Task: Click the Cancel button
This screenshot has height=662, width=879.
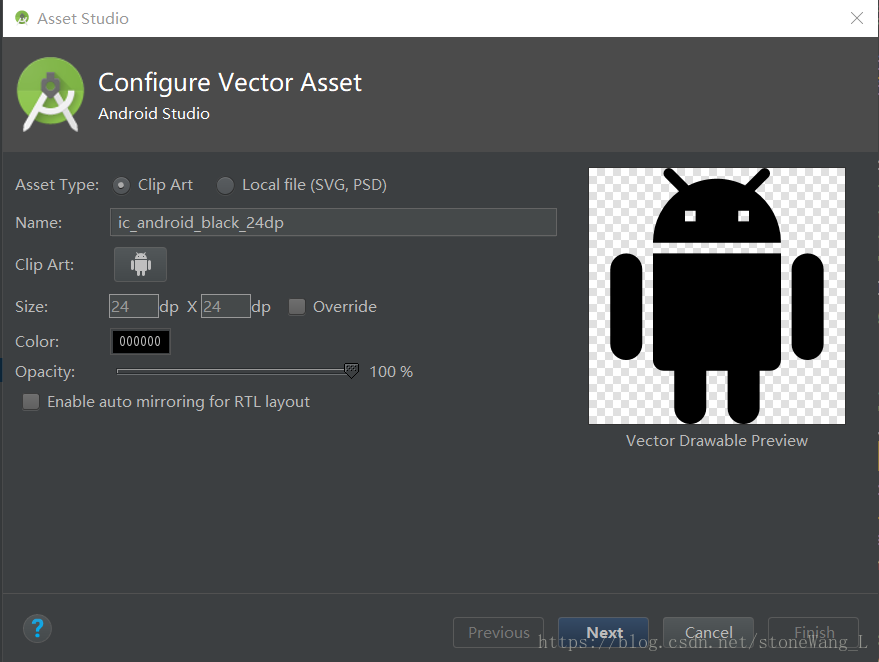Action: 709,632
